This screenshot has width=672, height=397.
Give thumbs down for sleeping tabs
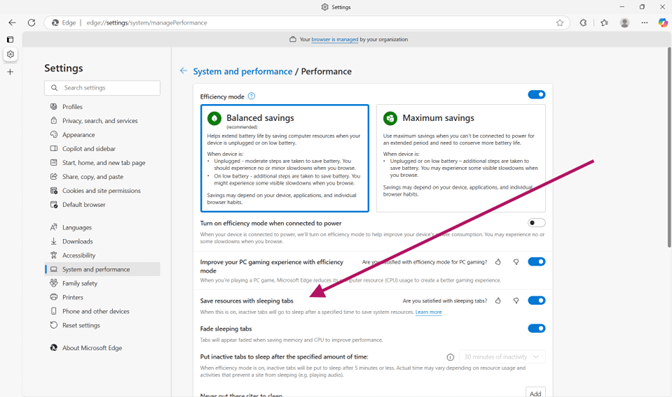coord(516,301)
